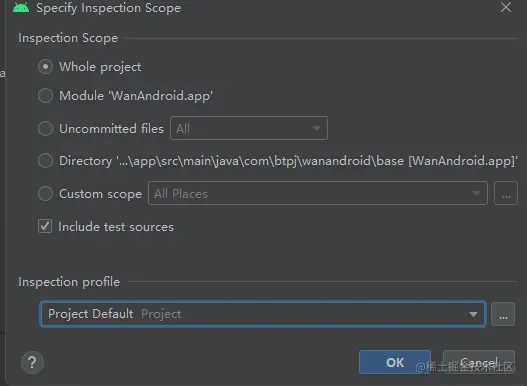527x386 pixels.
Task: Open the Uncommitted files All dropdown
Action: coord(249,128)
